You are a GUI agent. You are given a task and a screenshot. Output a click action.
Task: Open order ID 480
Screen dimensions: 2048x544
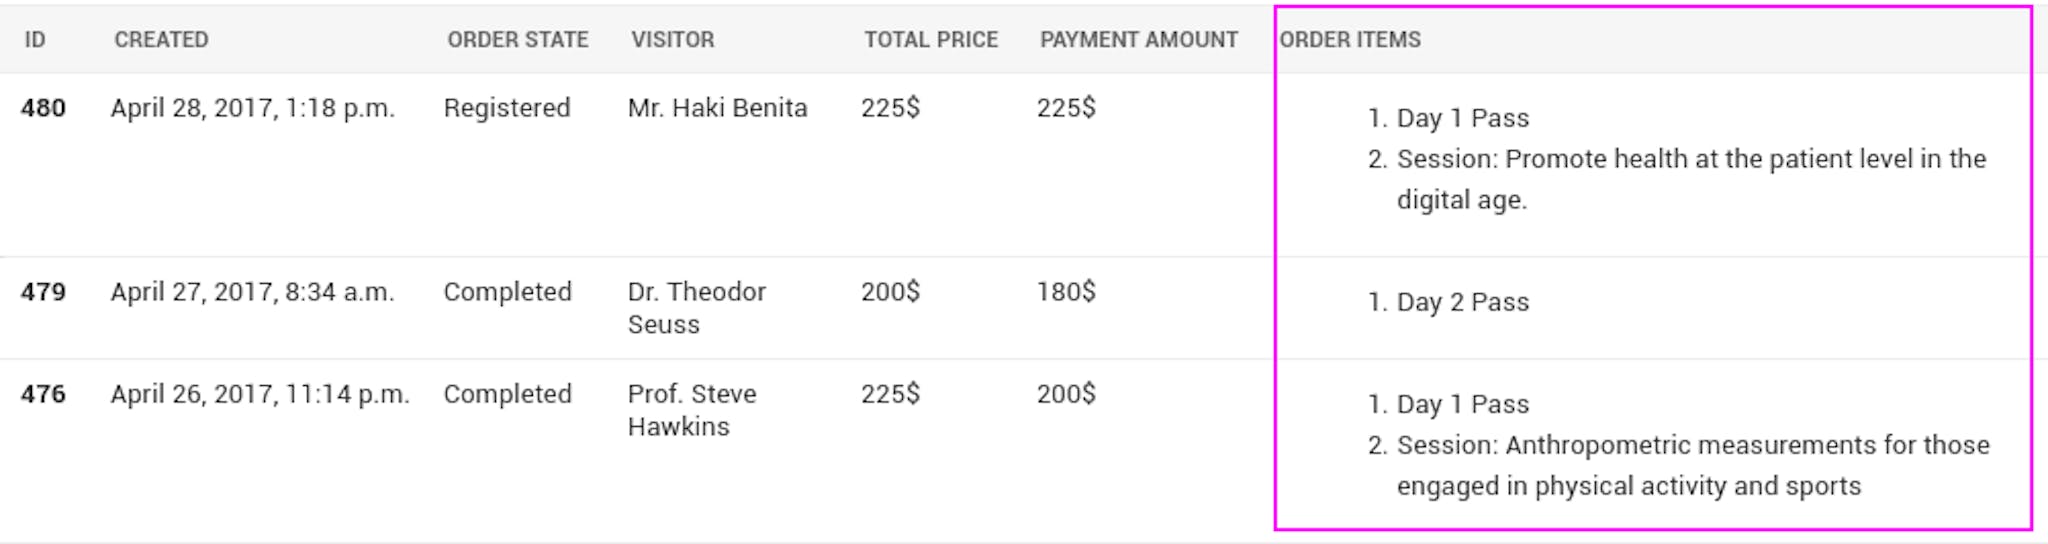pyautogui.click(x=43, y=108)
